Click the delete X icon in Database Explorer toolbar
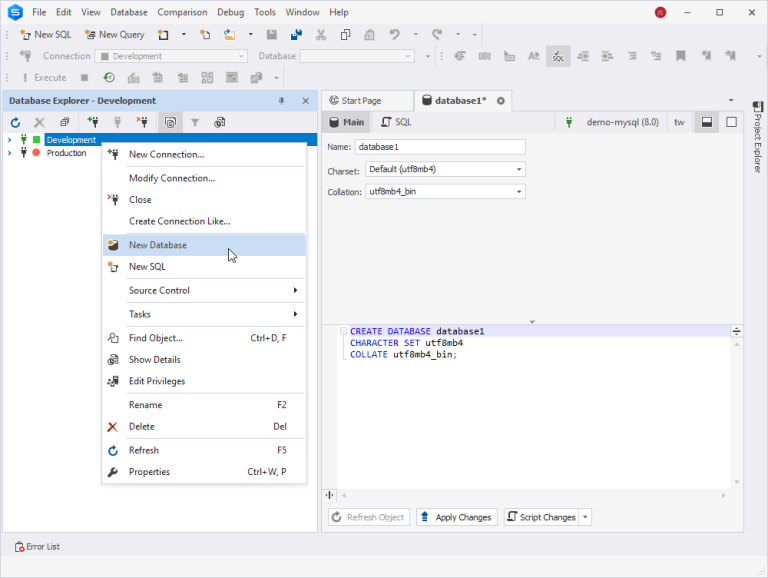 [40, 122]
